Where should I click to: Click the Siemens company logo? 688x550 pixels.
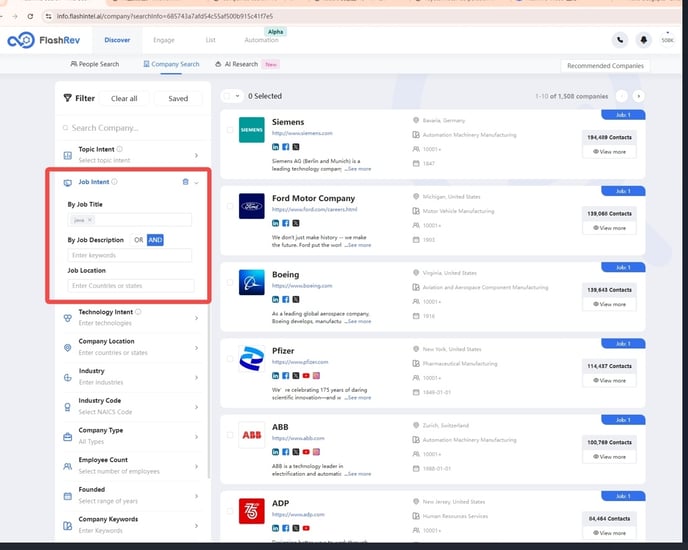point(251,129)
